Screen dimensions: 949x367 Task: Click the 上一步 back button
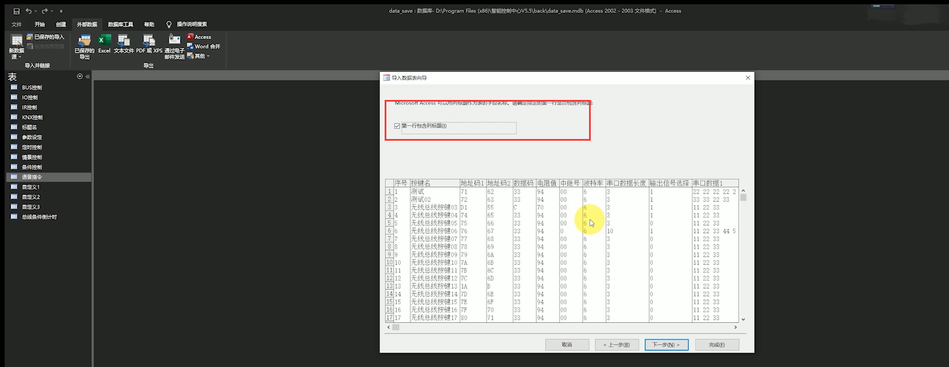pyautogui.click(x=617, y=345)
